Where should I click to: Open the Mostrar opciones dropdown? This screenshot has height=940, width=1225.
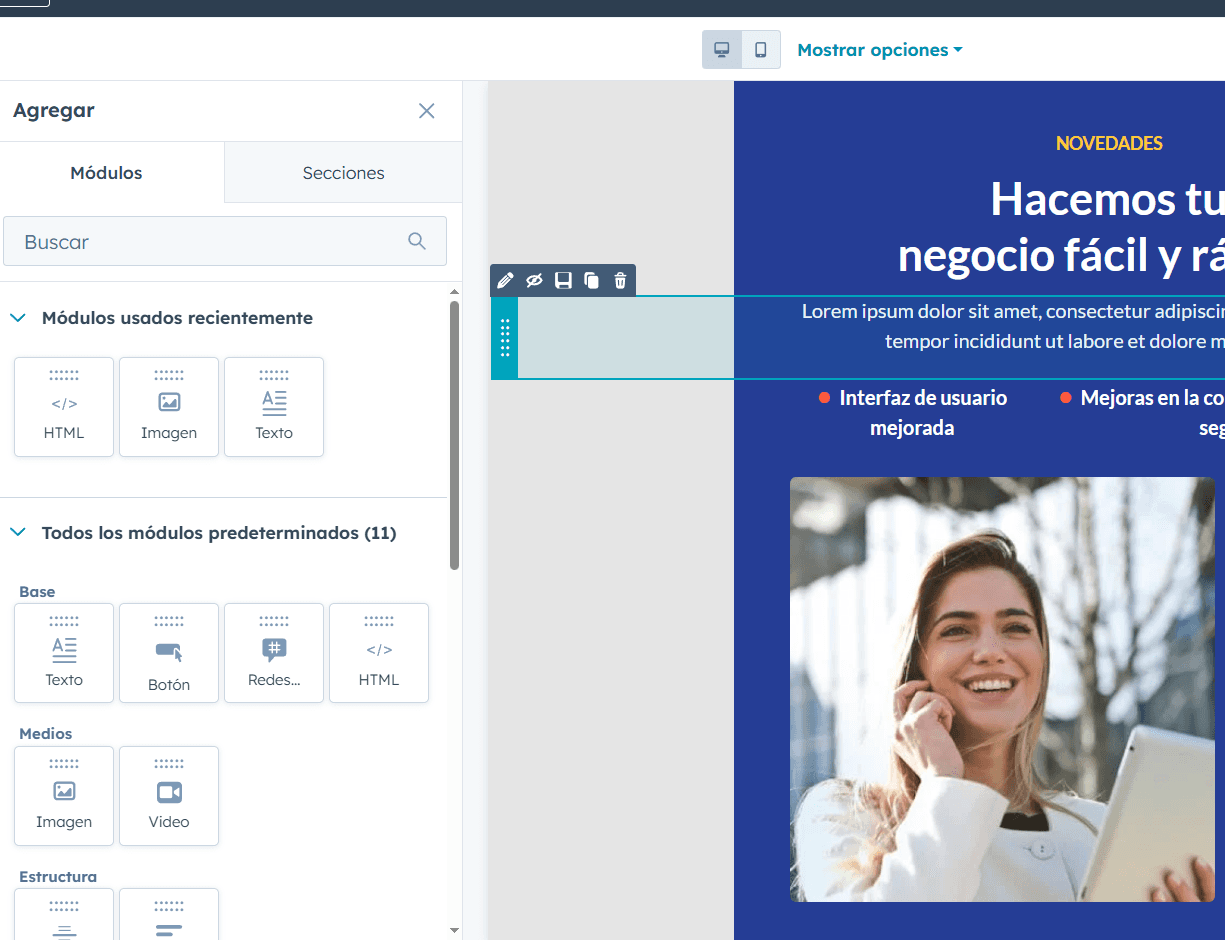pyautogui.click(x=880, y=50)
